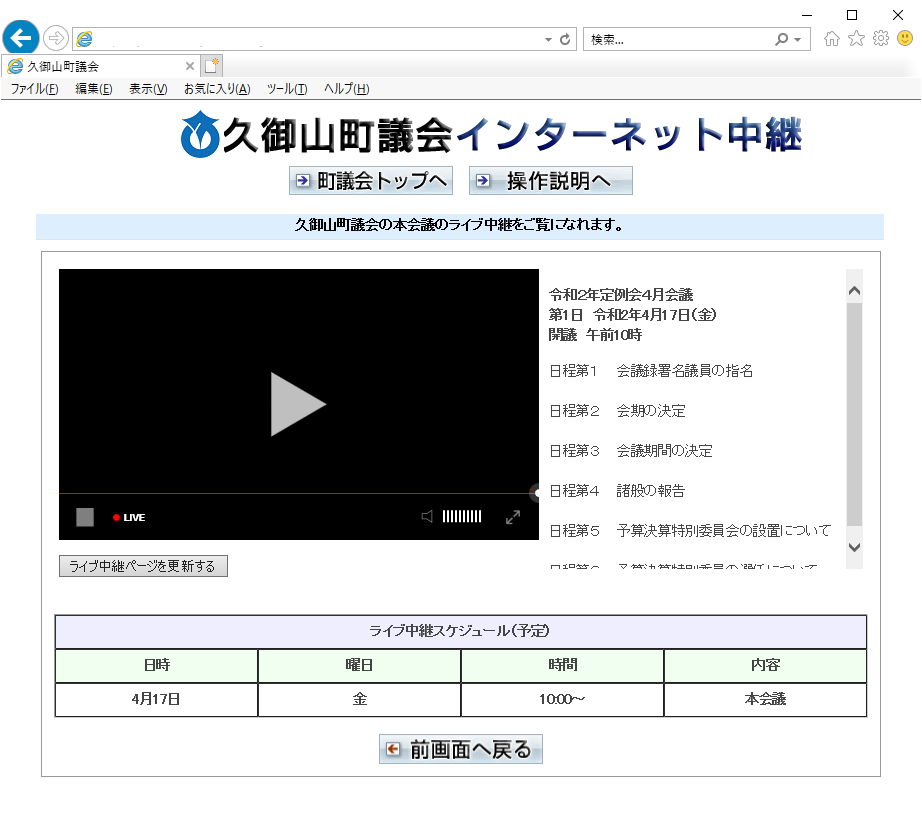Click the 4月17日 schedule cell
Viewport: 922px width, 818px height.
click(x=156, y=699)
